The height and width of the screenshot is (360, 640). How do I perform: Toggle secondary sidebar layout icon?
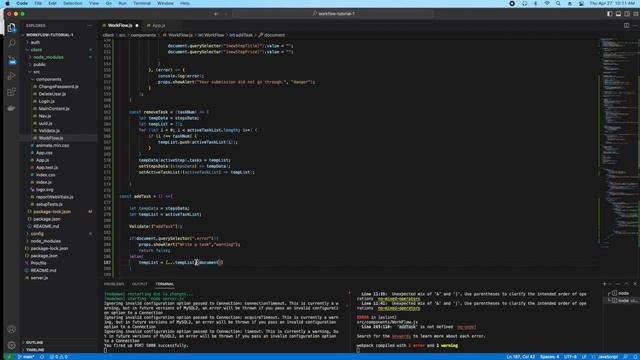coord(627,14)
